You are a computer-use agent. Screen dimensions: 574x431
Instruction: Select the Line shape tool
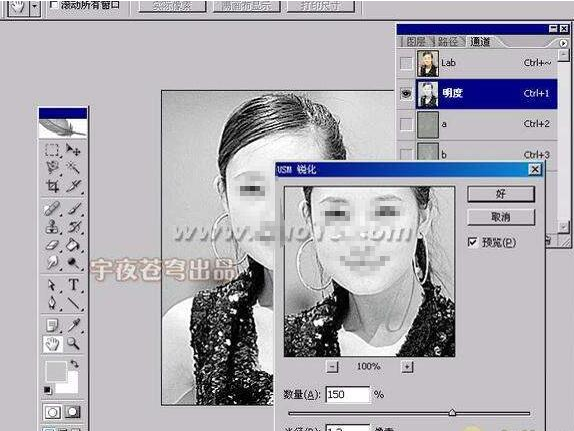coord(73,303)
